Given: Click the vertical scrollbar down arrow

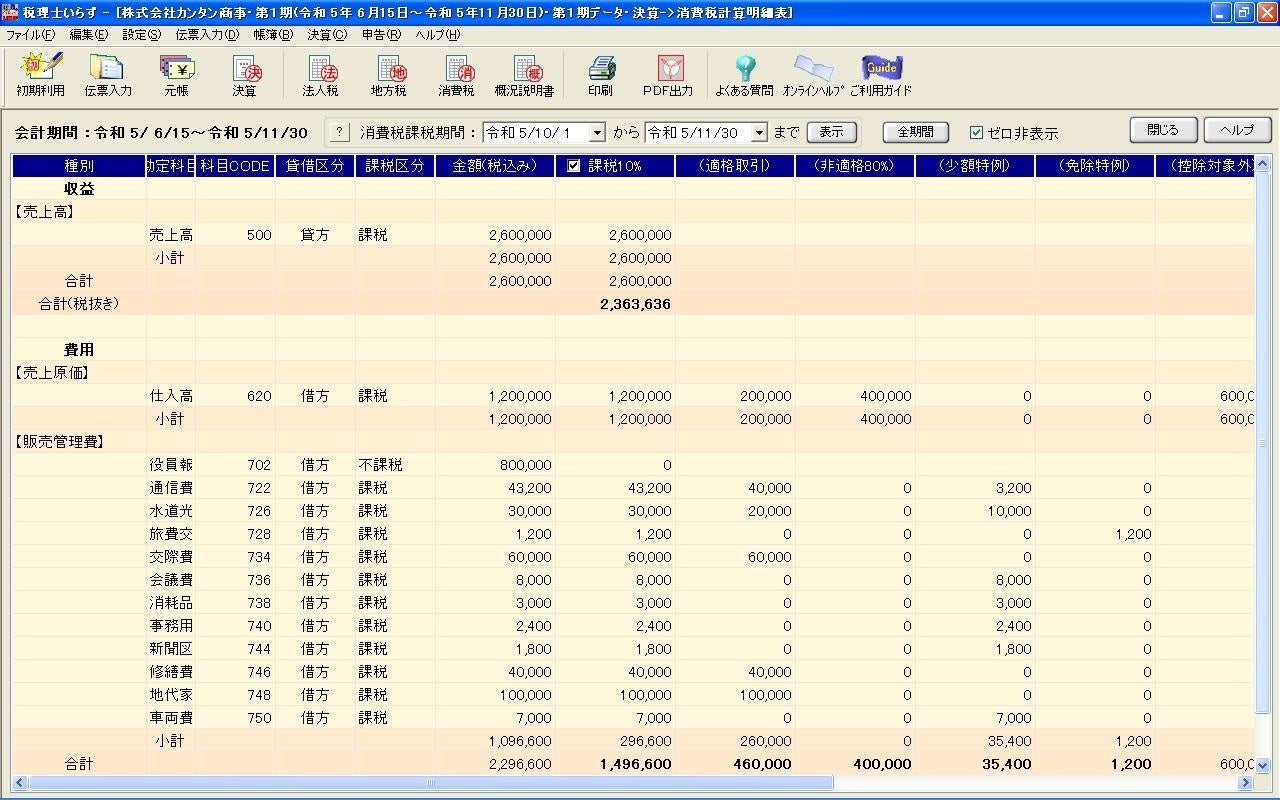Looking at the screenshot, I should click(x=1262, y=766).
